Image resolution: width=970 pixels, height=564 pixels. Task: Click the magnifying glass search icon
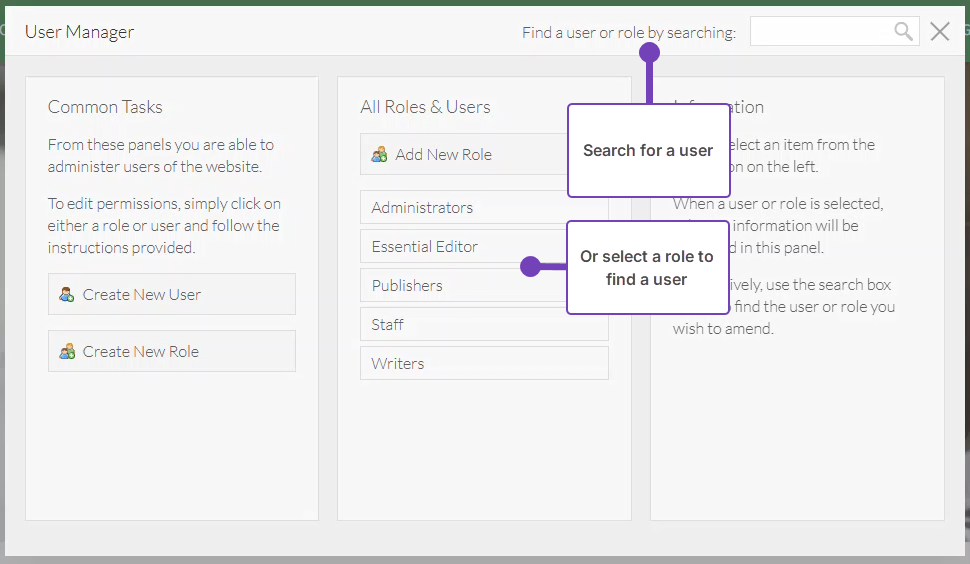coord(903,32)
